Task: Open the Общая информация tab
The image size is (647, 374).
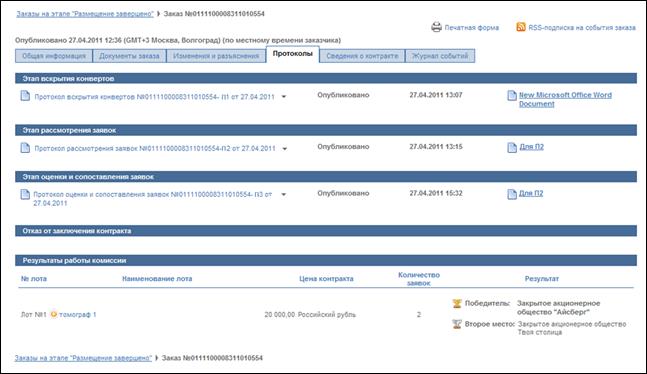Action: (x=54, y=56)
